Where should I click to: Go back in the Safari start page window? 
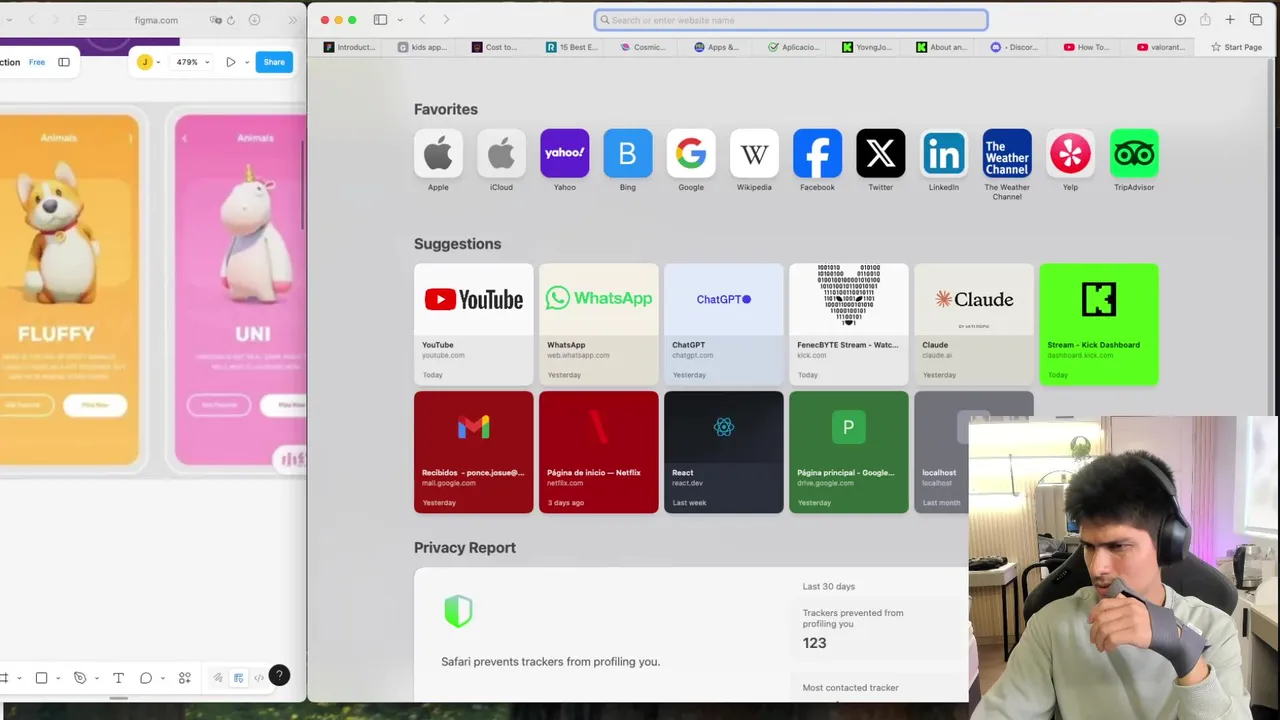[422, 20]
